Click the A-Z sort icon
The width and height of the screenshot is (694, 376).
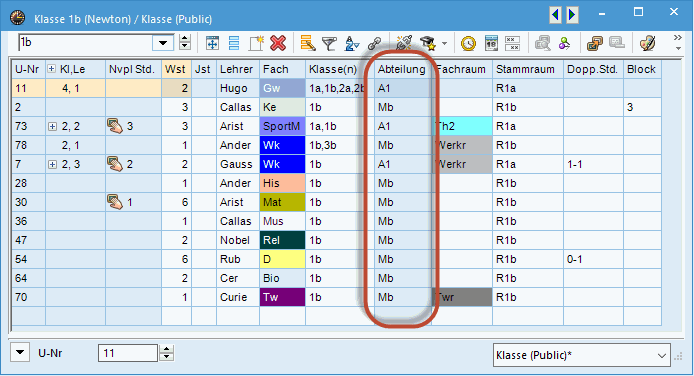coord(352,43)
